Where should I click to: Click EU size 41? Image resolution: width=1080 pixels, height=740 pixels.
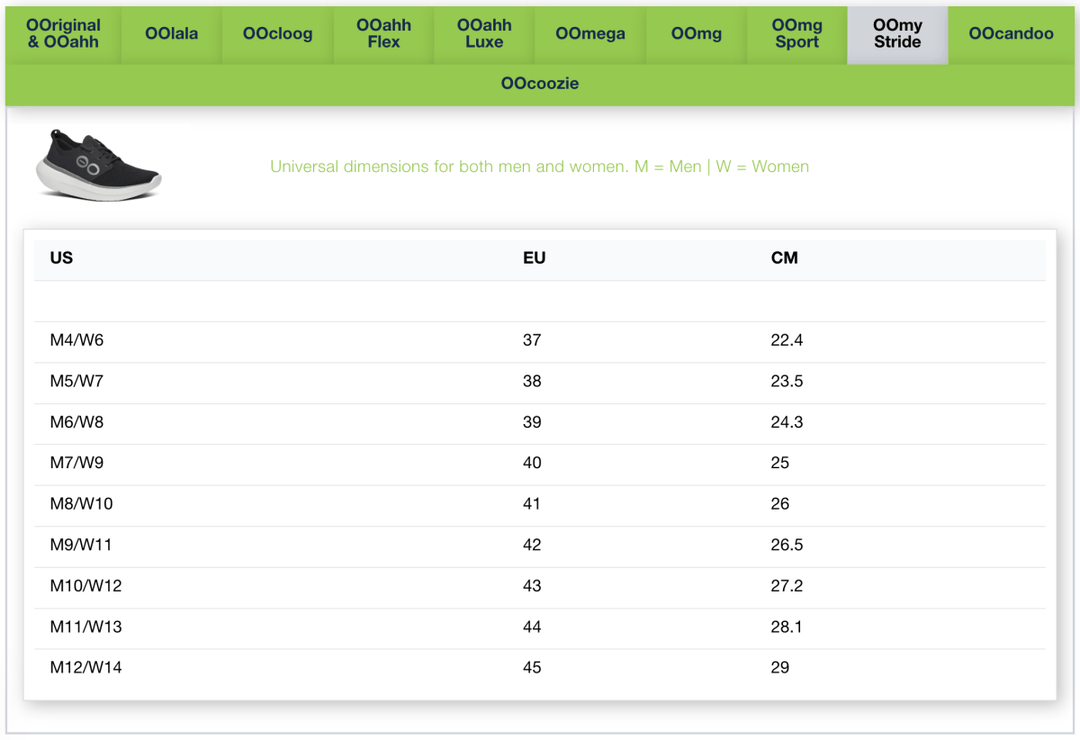[x=532, y=504]
